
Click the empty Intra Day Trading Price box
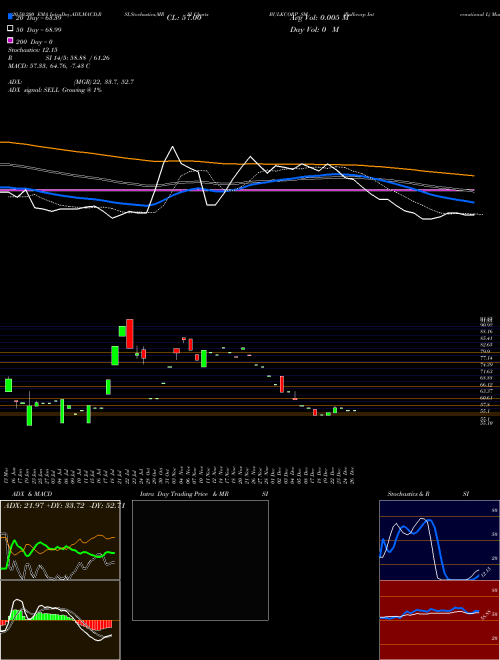200,560
